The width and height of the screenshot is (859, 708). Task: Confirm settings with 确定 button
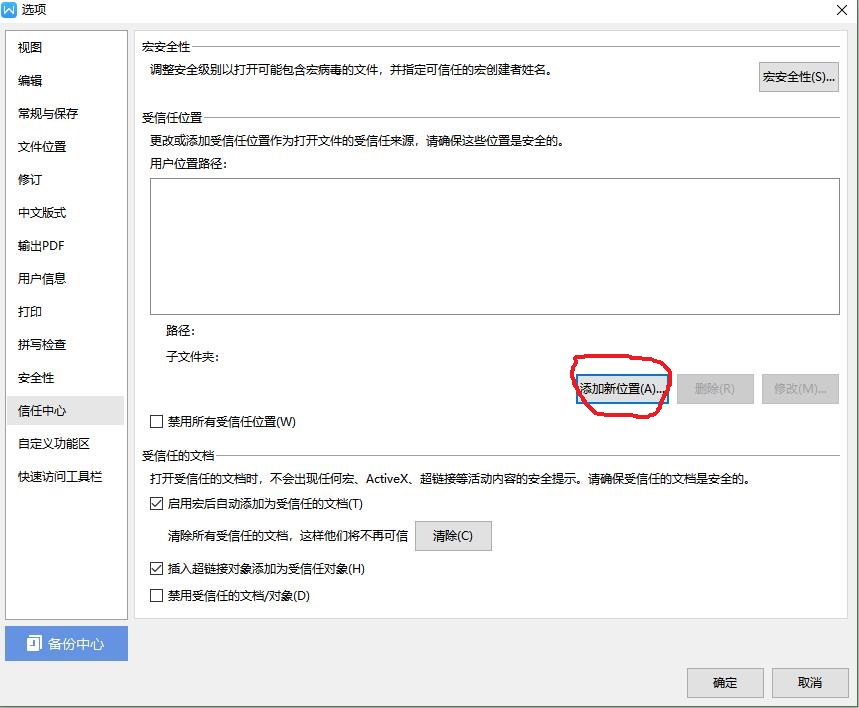(724, 683)
